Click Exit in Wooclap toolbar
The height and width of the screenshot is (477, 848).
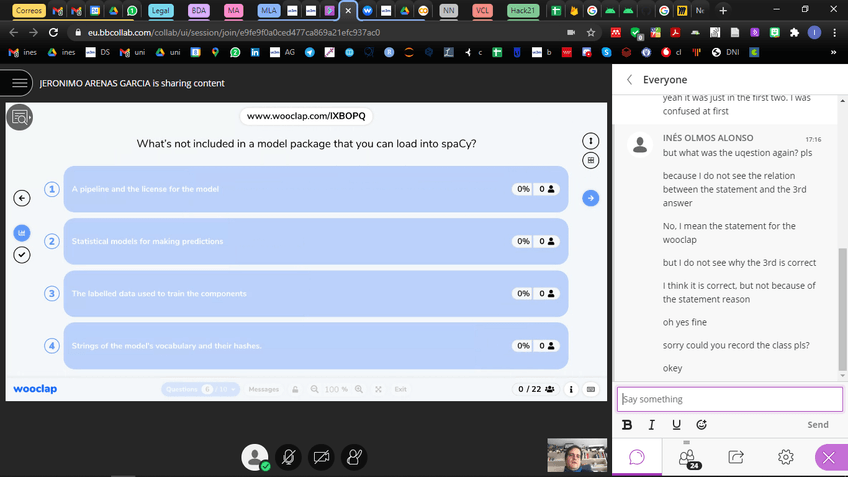(x=400, y=389)
